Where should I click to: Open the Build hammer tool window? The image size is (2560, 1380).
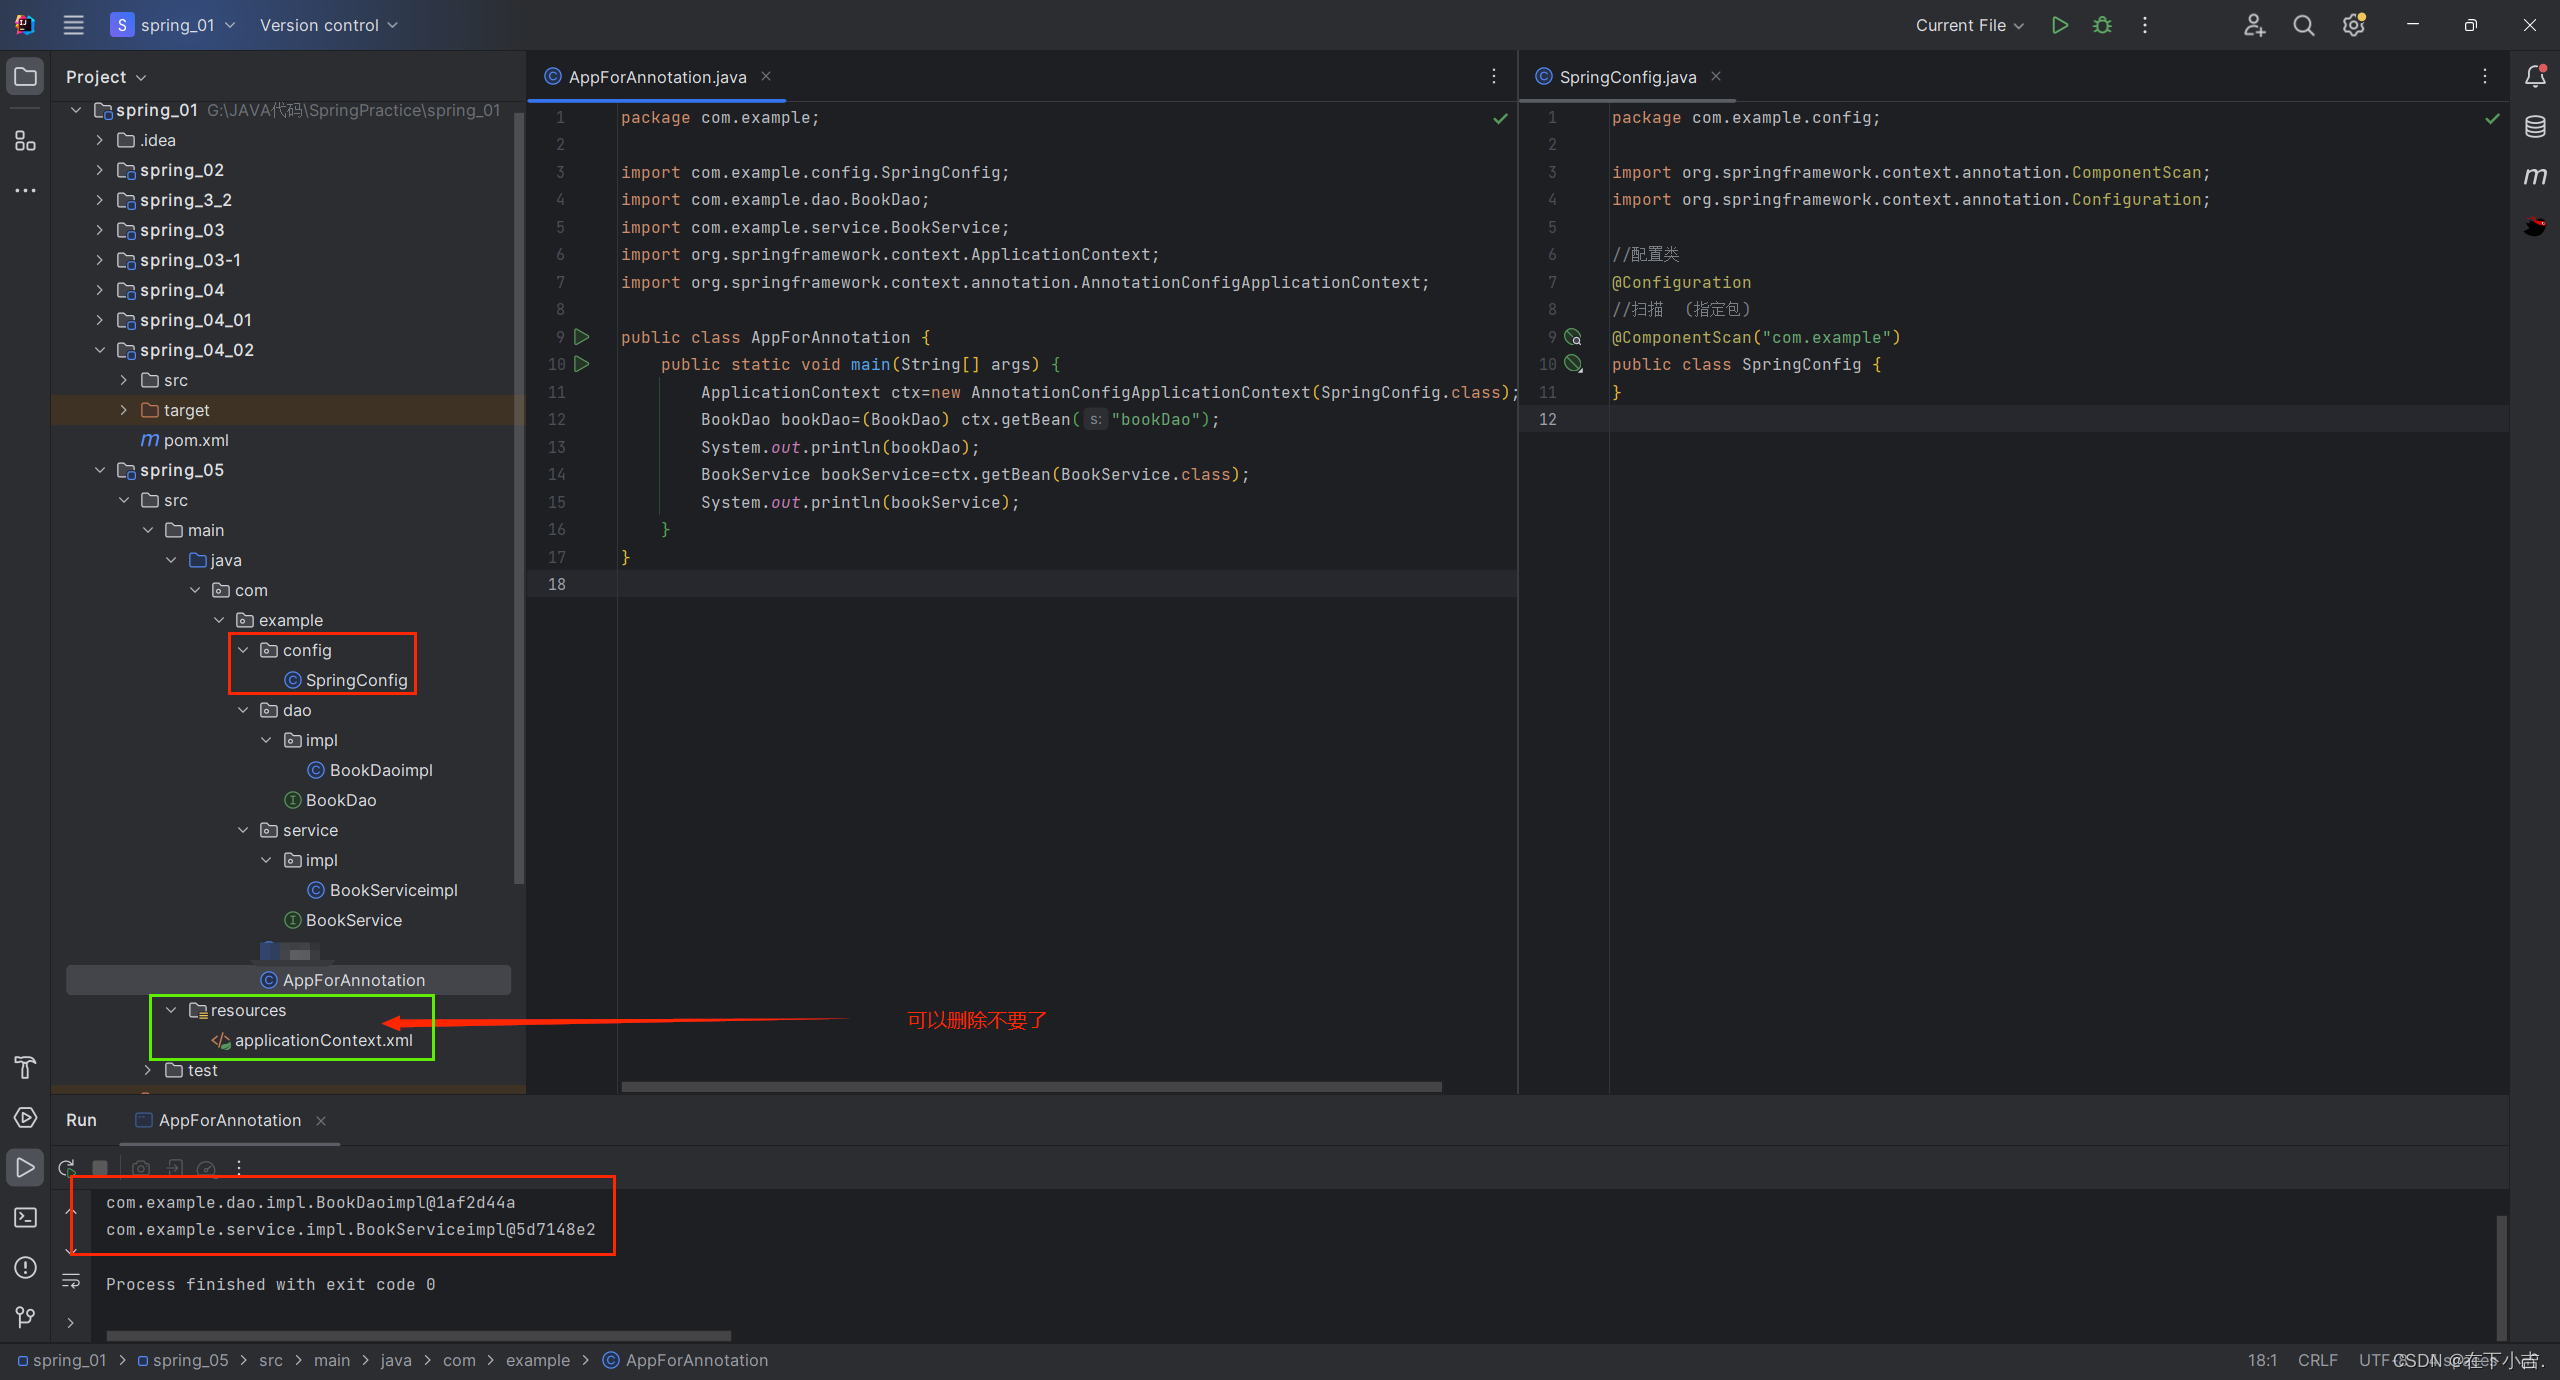(x=25, y=1067)
